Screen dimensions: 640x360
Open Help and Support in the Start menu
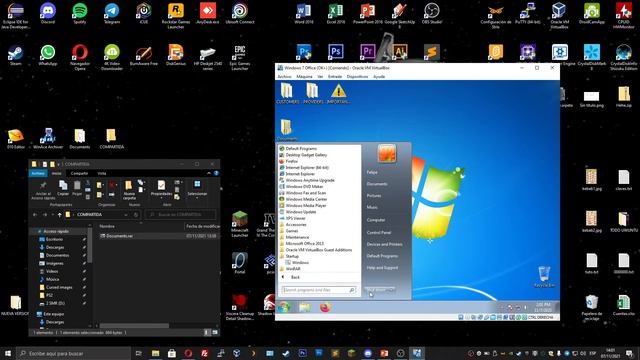coord(382,268)
